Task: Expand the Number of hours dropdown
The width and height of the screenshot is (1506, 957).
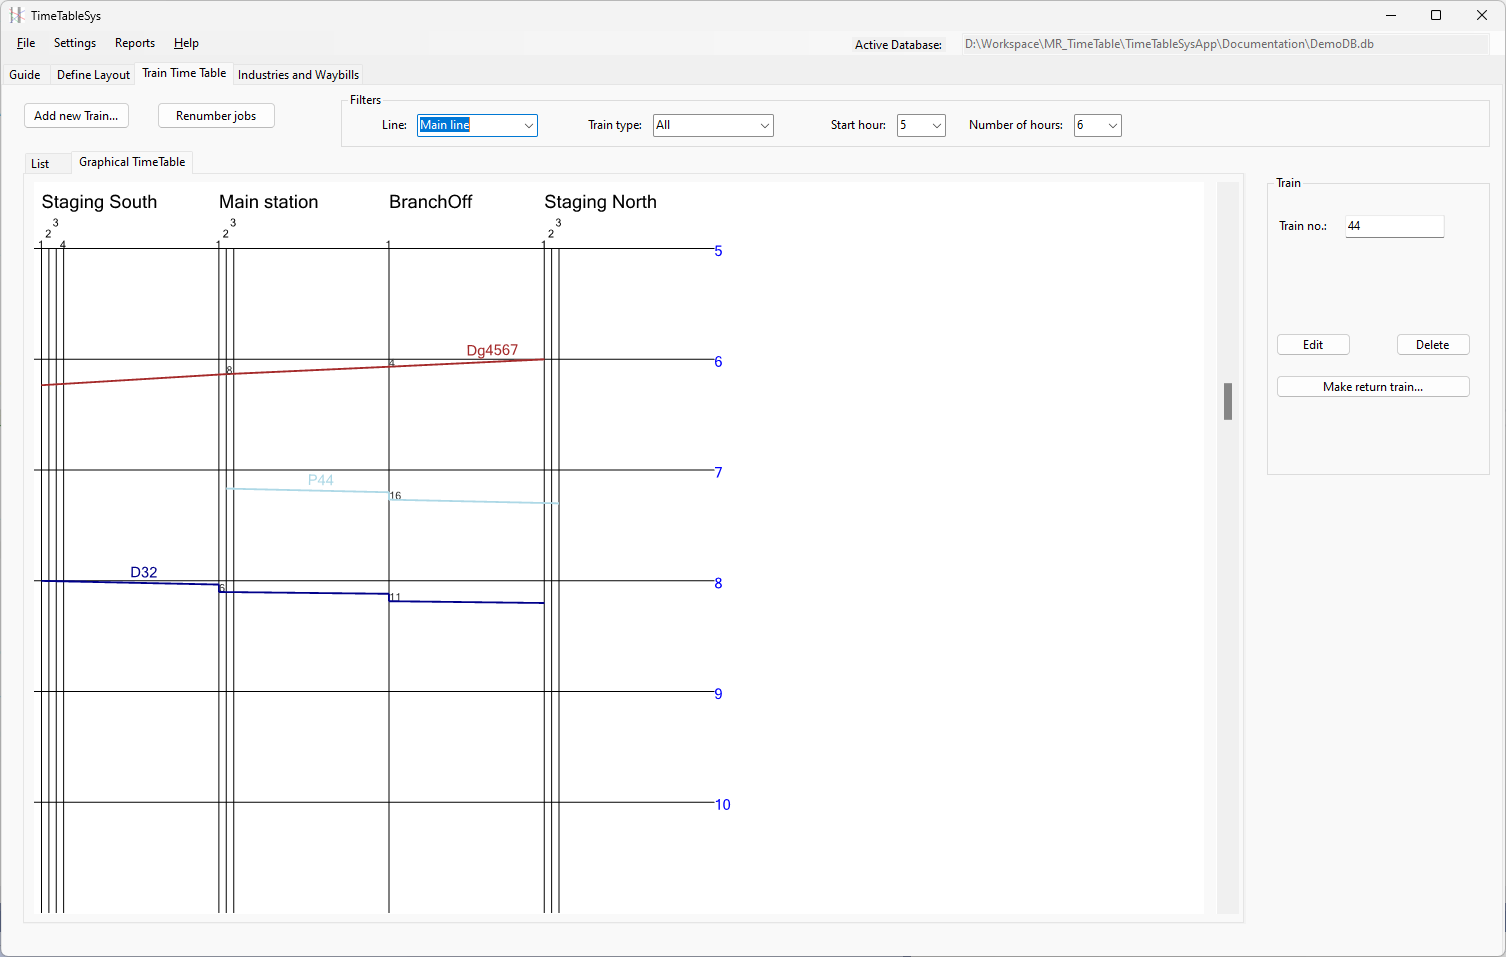Action: tap(1097, 125)
